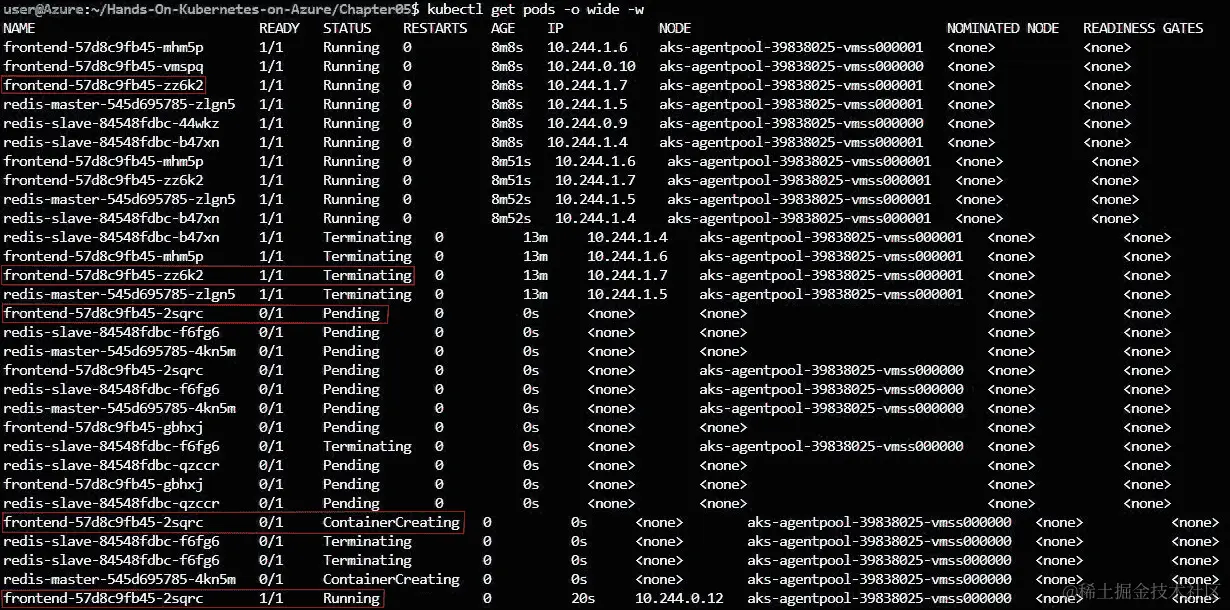Image resolution: width=1230 pixels, height=610 pixels.
Task: Click the READY column header
Action: point(279,28)
